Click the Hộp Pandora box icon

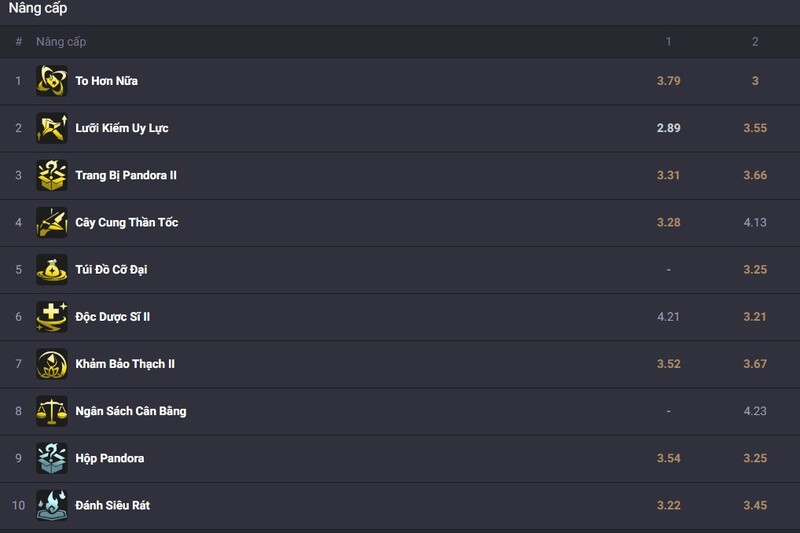(x=52, y=458)
